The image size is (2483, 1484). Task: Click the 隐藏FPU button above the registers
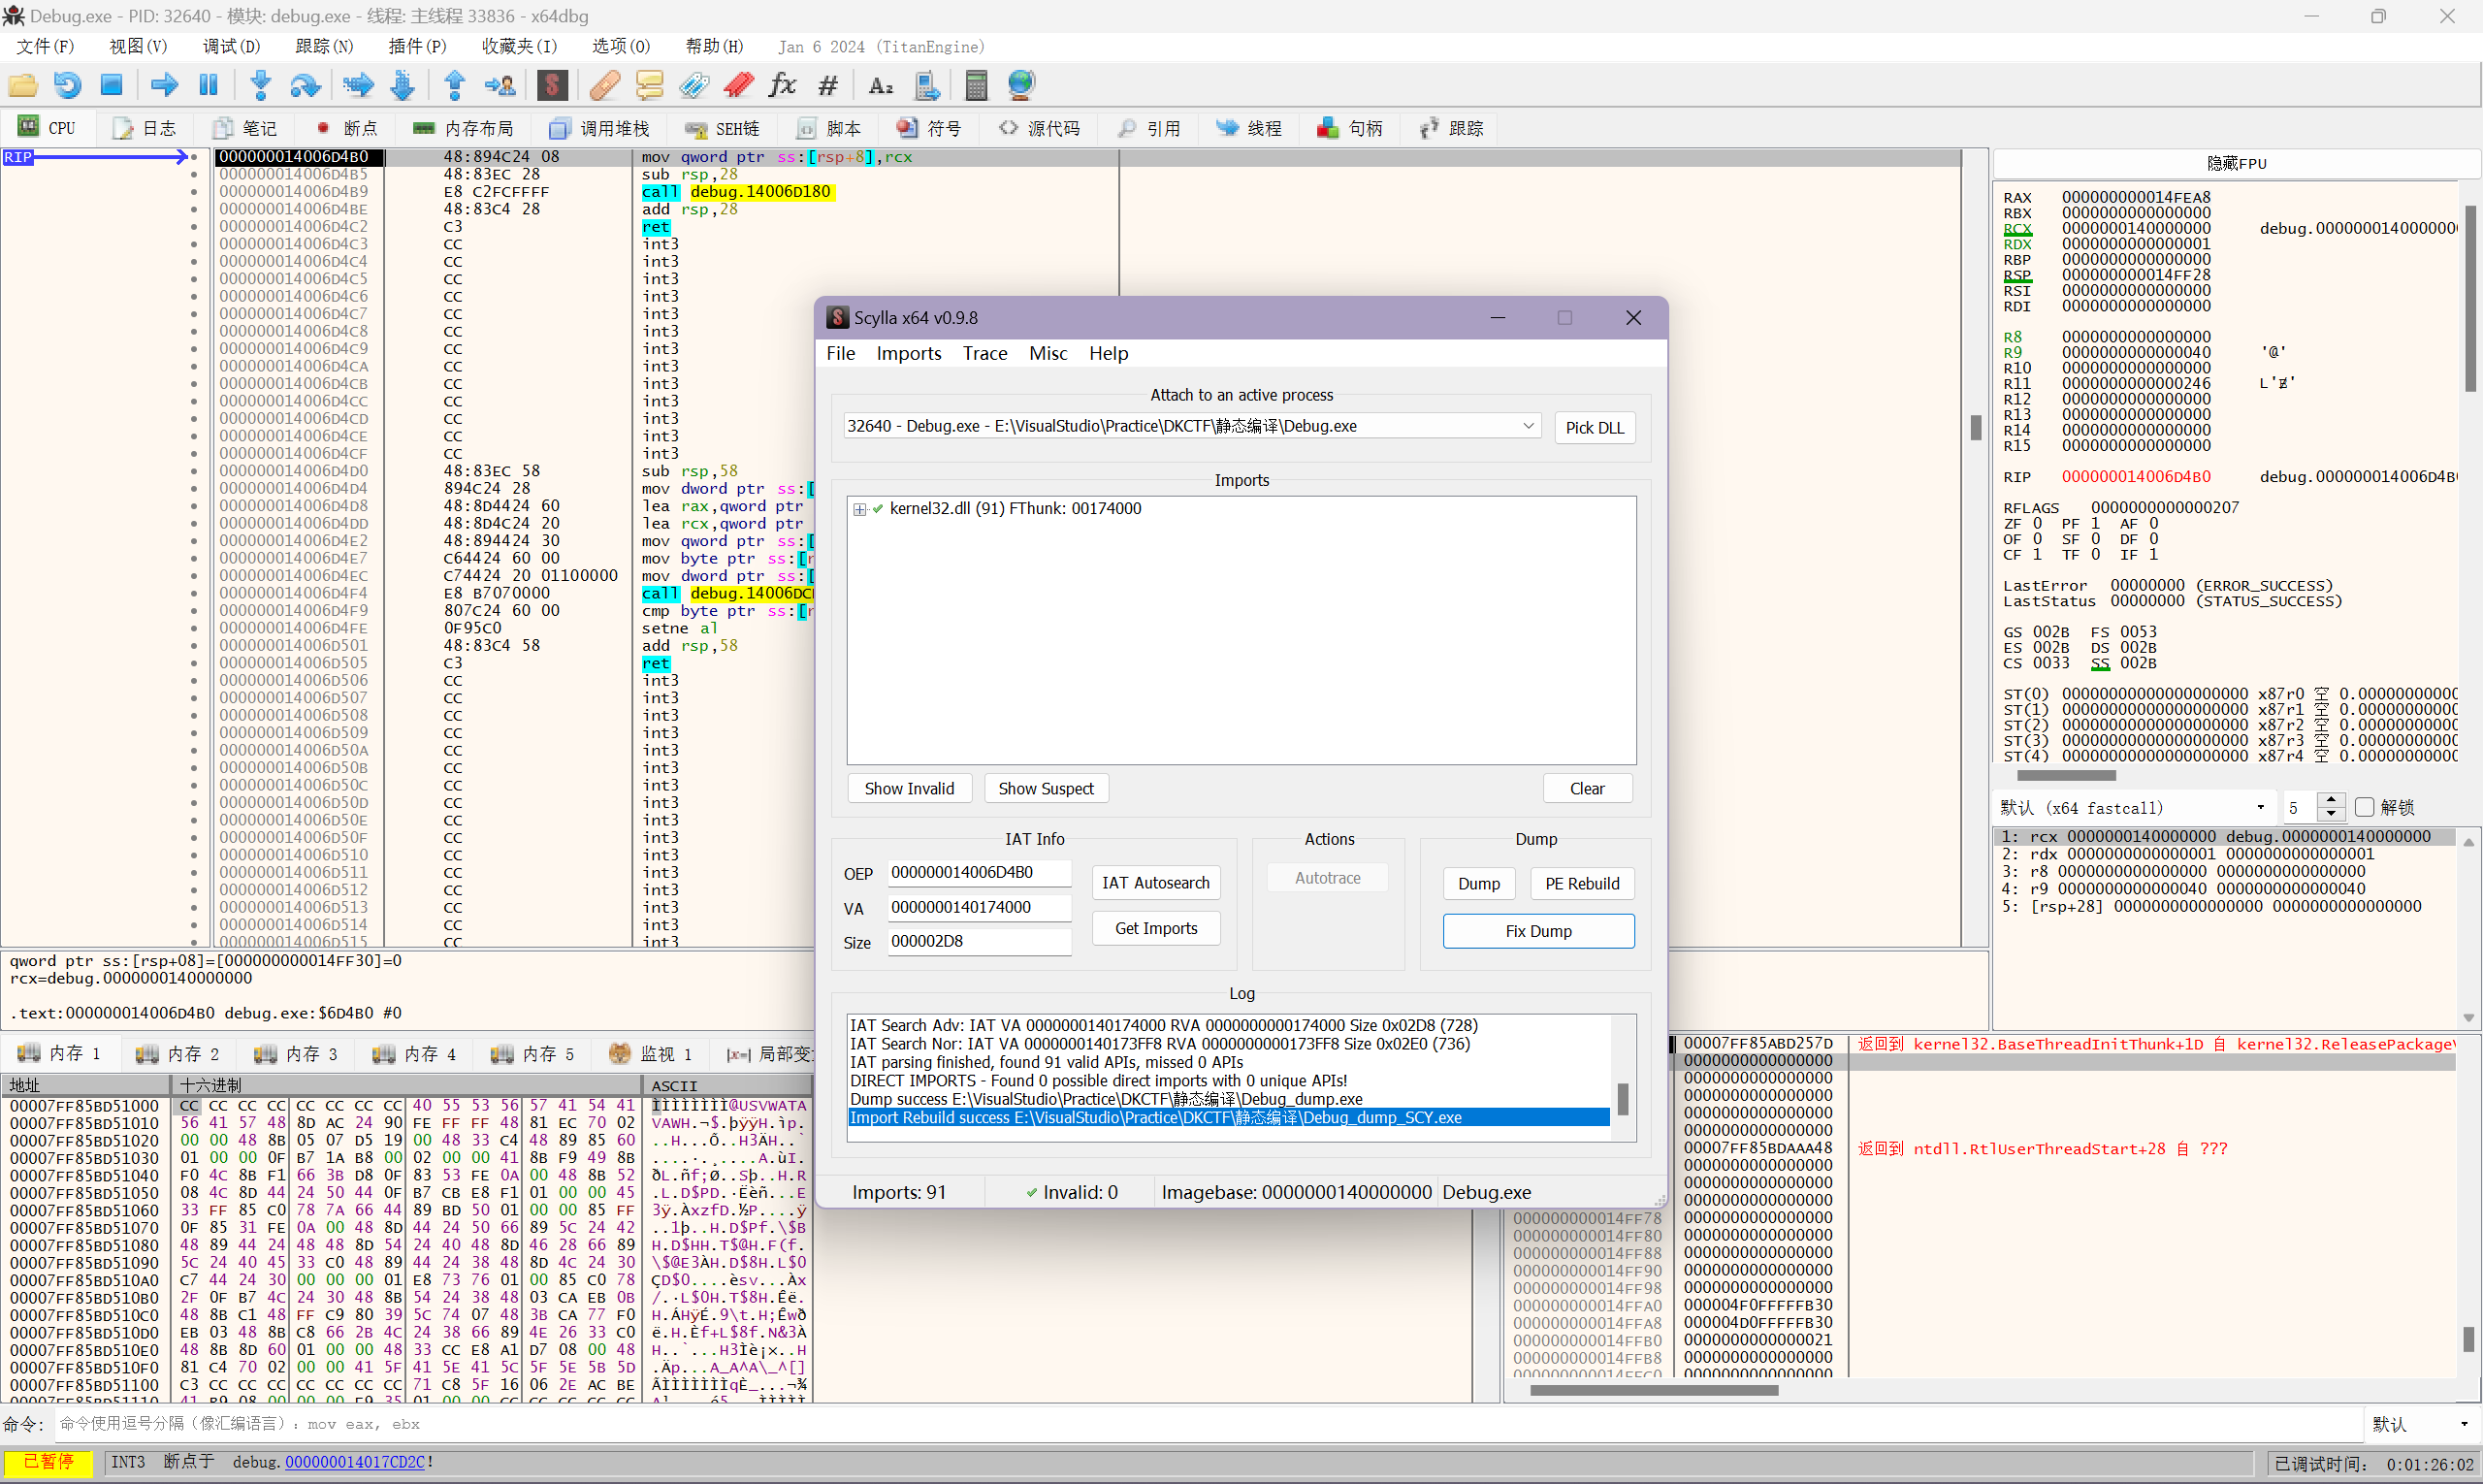[2236, 163]
